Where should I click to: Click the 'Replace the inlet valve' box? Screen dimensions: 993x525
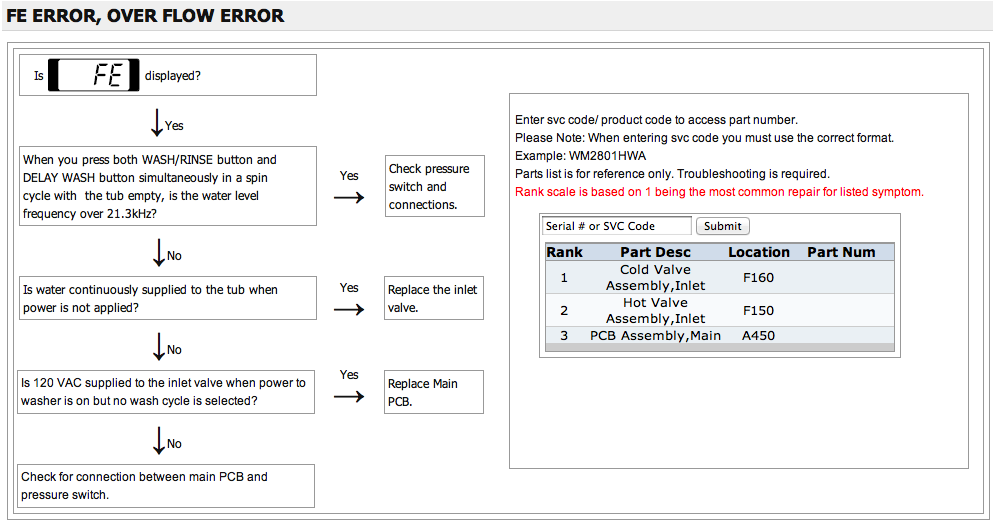[x=434, y=298]
